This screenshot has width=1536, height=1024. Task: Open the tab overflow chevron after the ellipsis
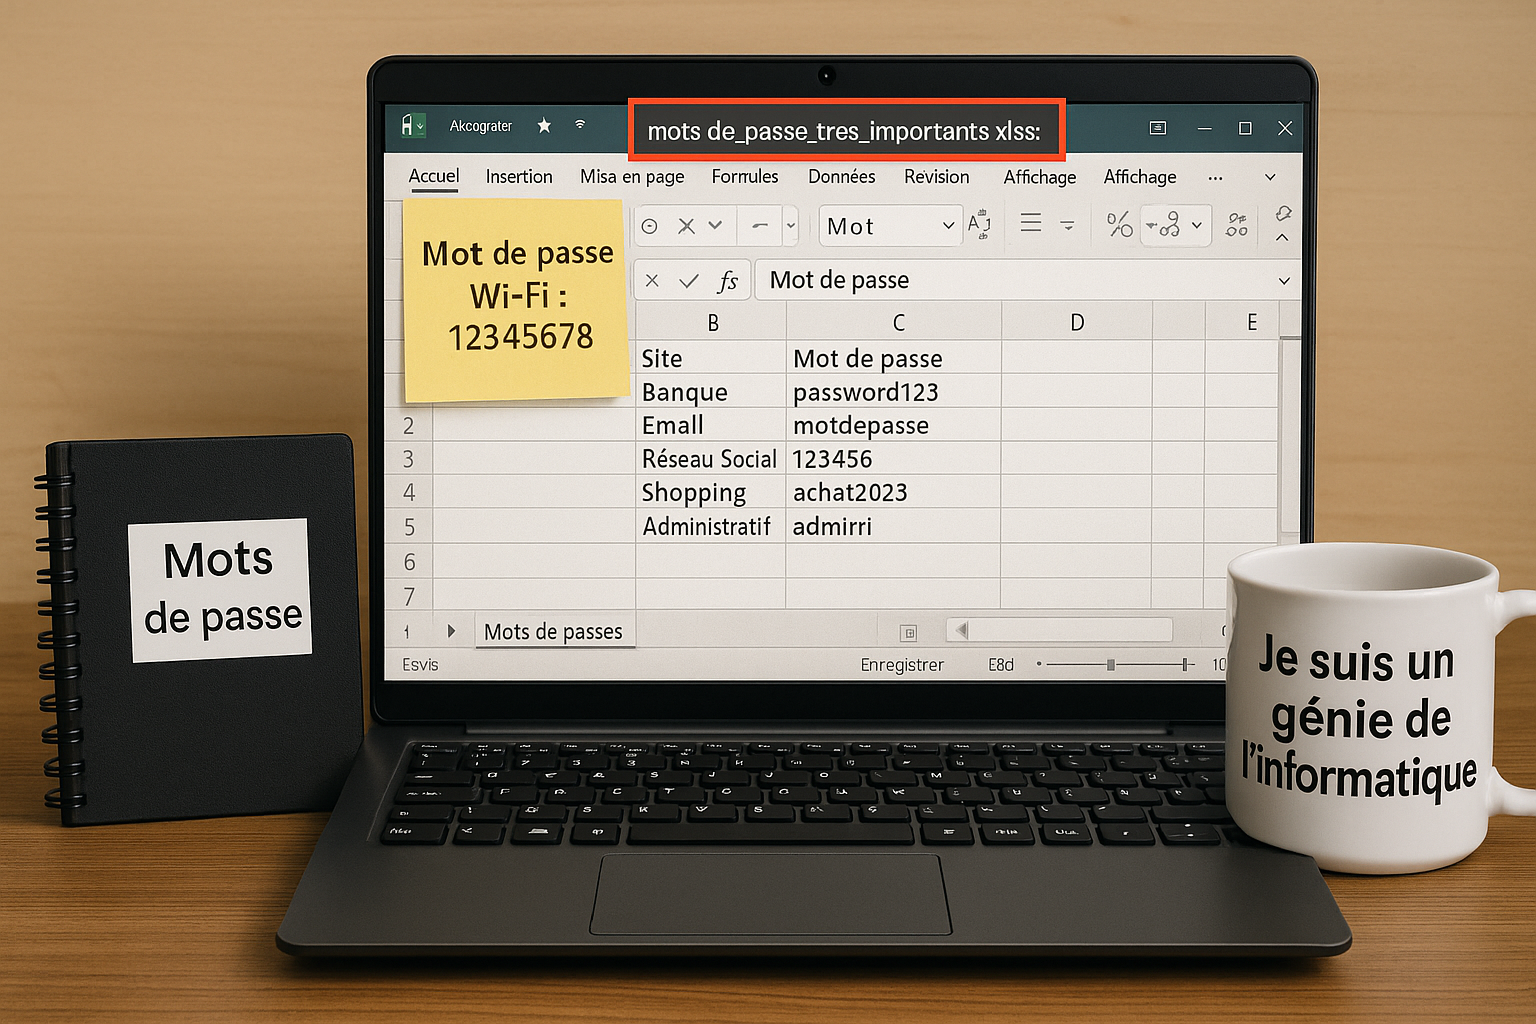coord(1270,177)
